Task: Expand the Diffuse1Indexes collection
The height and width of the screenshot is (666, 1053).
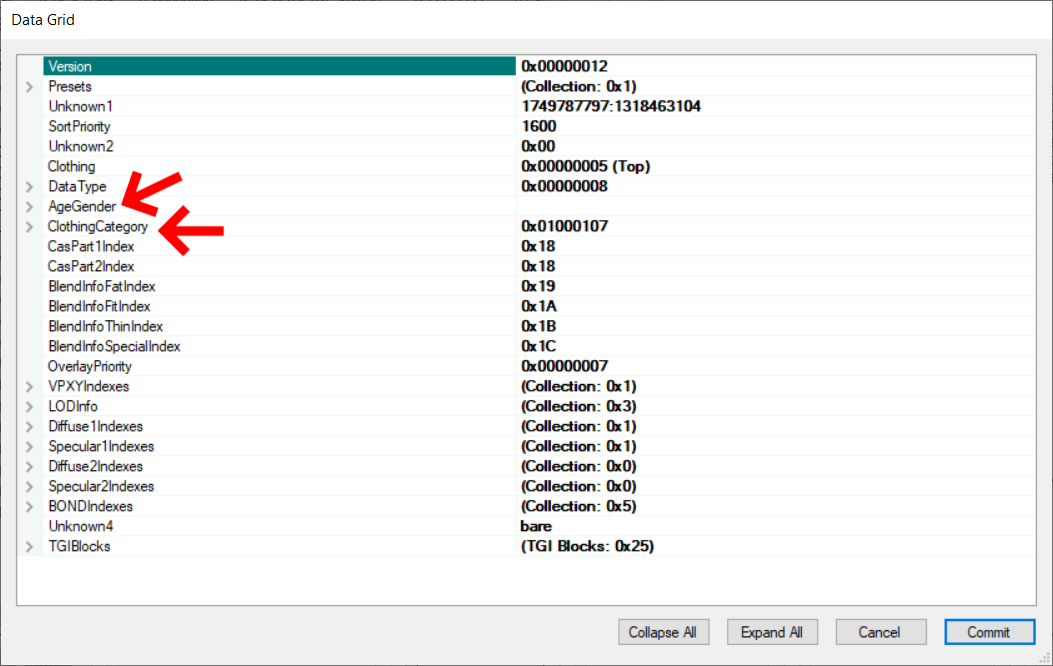Action: (28, 426)
